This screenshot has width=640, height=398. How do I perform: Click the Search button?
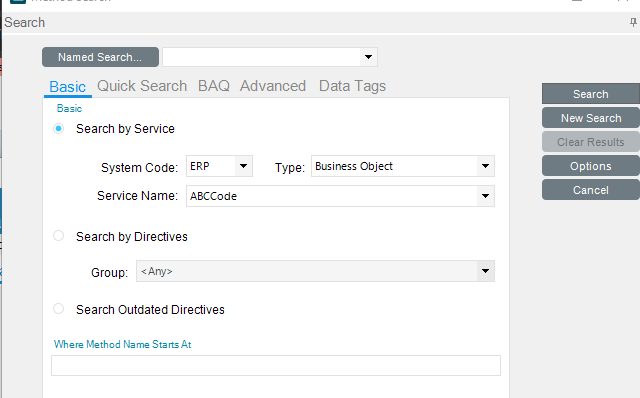click(x=591, y=94)
